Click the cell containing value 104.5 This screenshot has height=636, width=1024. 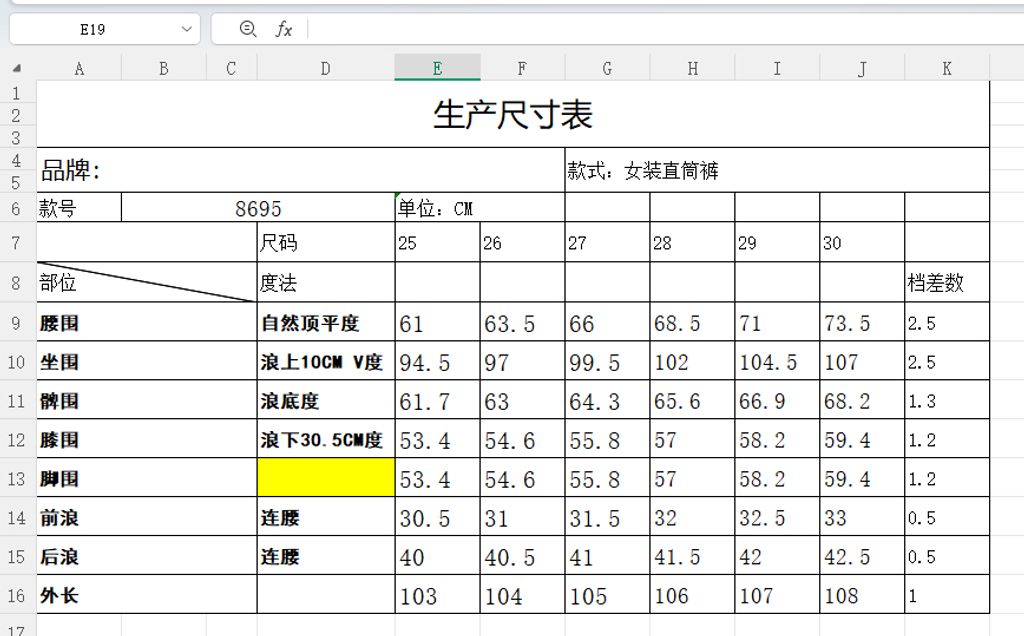tap(775, 361)
